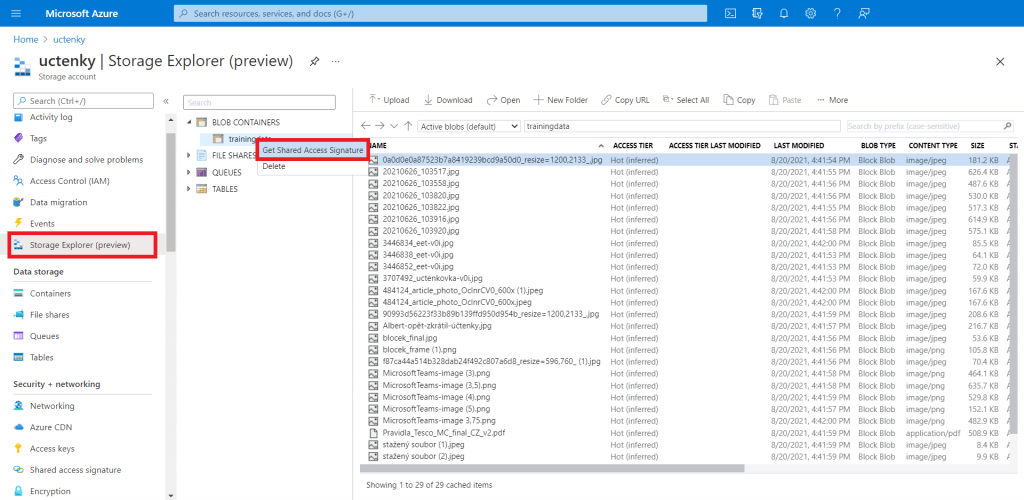Screen dimensions: 1024x500
Task: Expand the QUEUES tree node
Action: coord(188,172)
